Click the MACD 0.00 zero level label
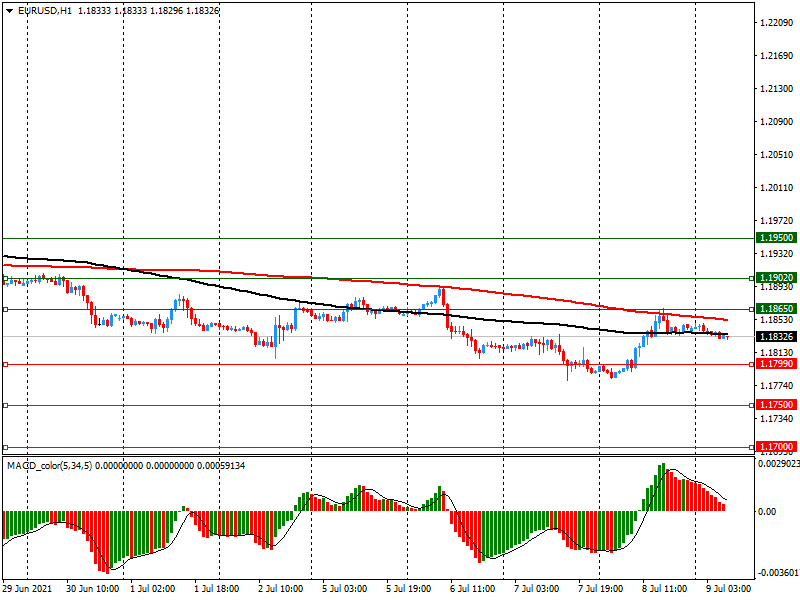Screen dimensions: 800x600 (769, 512)
